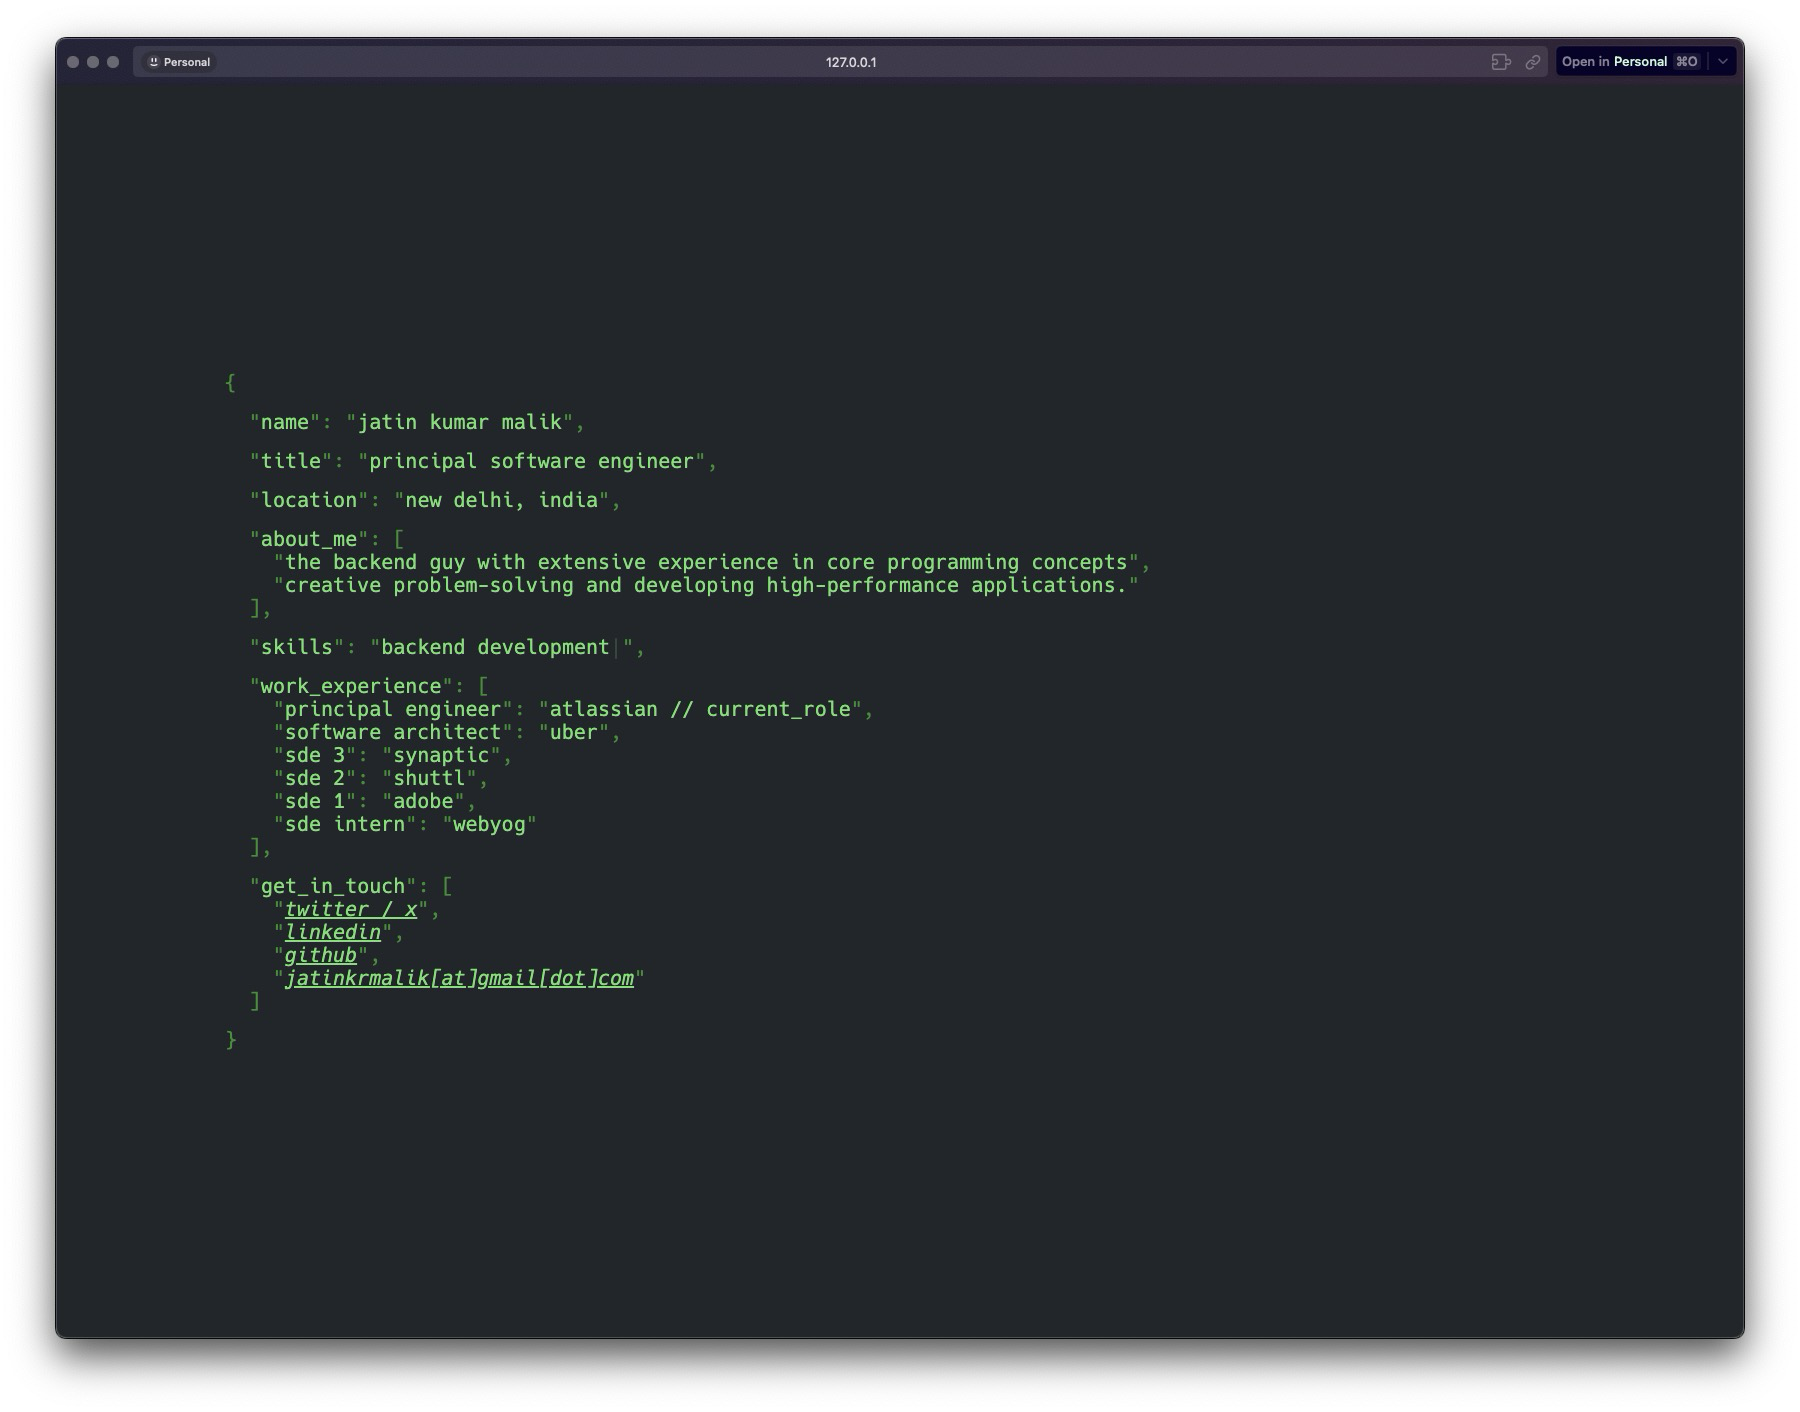The image size is (1800, 1412).
Task: Click the command symbol in Open in Personal button
Action: (x=1686, y=61)
